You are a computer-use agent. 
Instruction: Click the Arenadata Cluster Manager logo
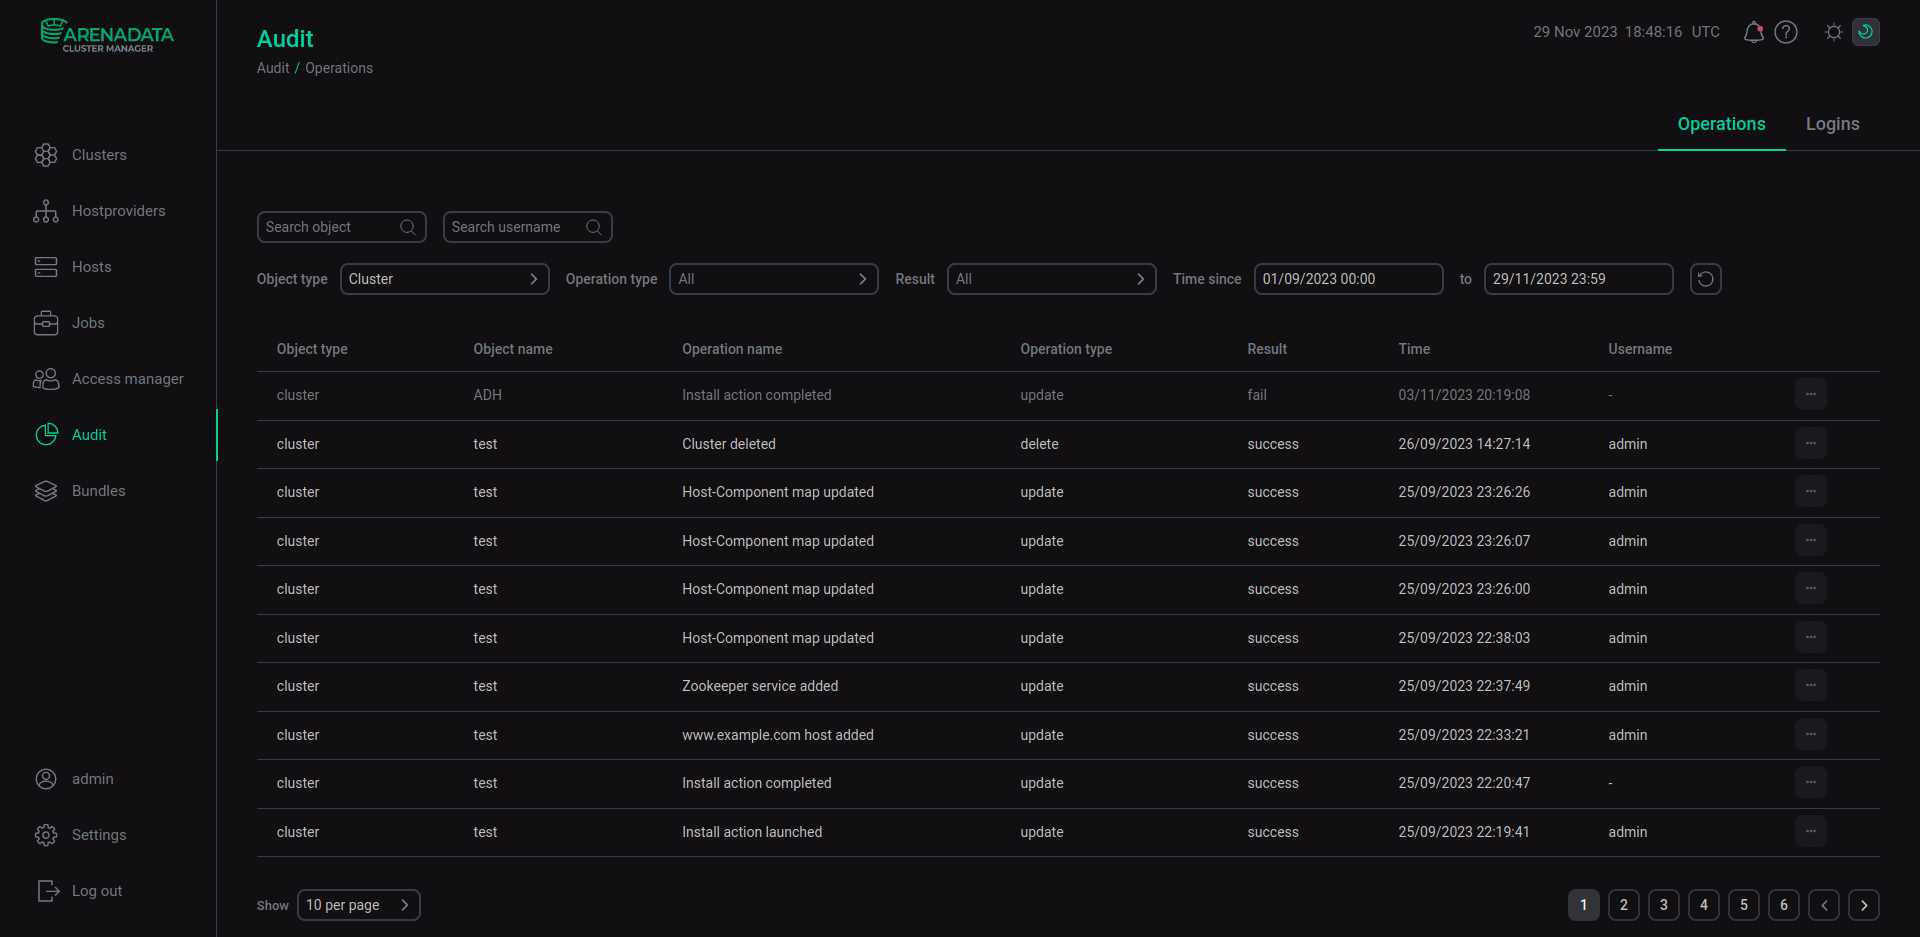(107, 35)
